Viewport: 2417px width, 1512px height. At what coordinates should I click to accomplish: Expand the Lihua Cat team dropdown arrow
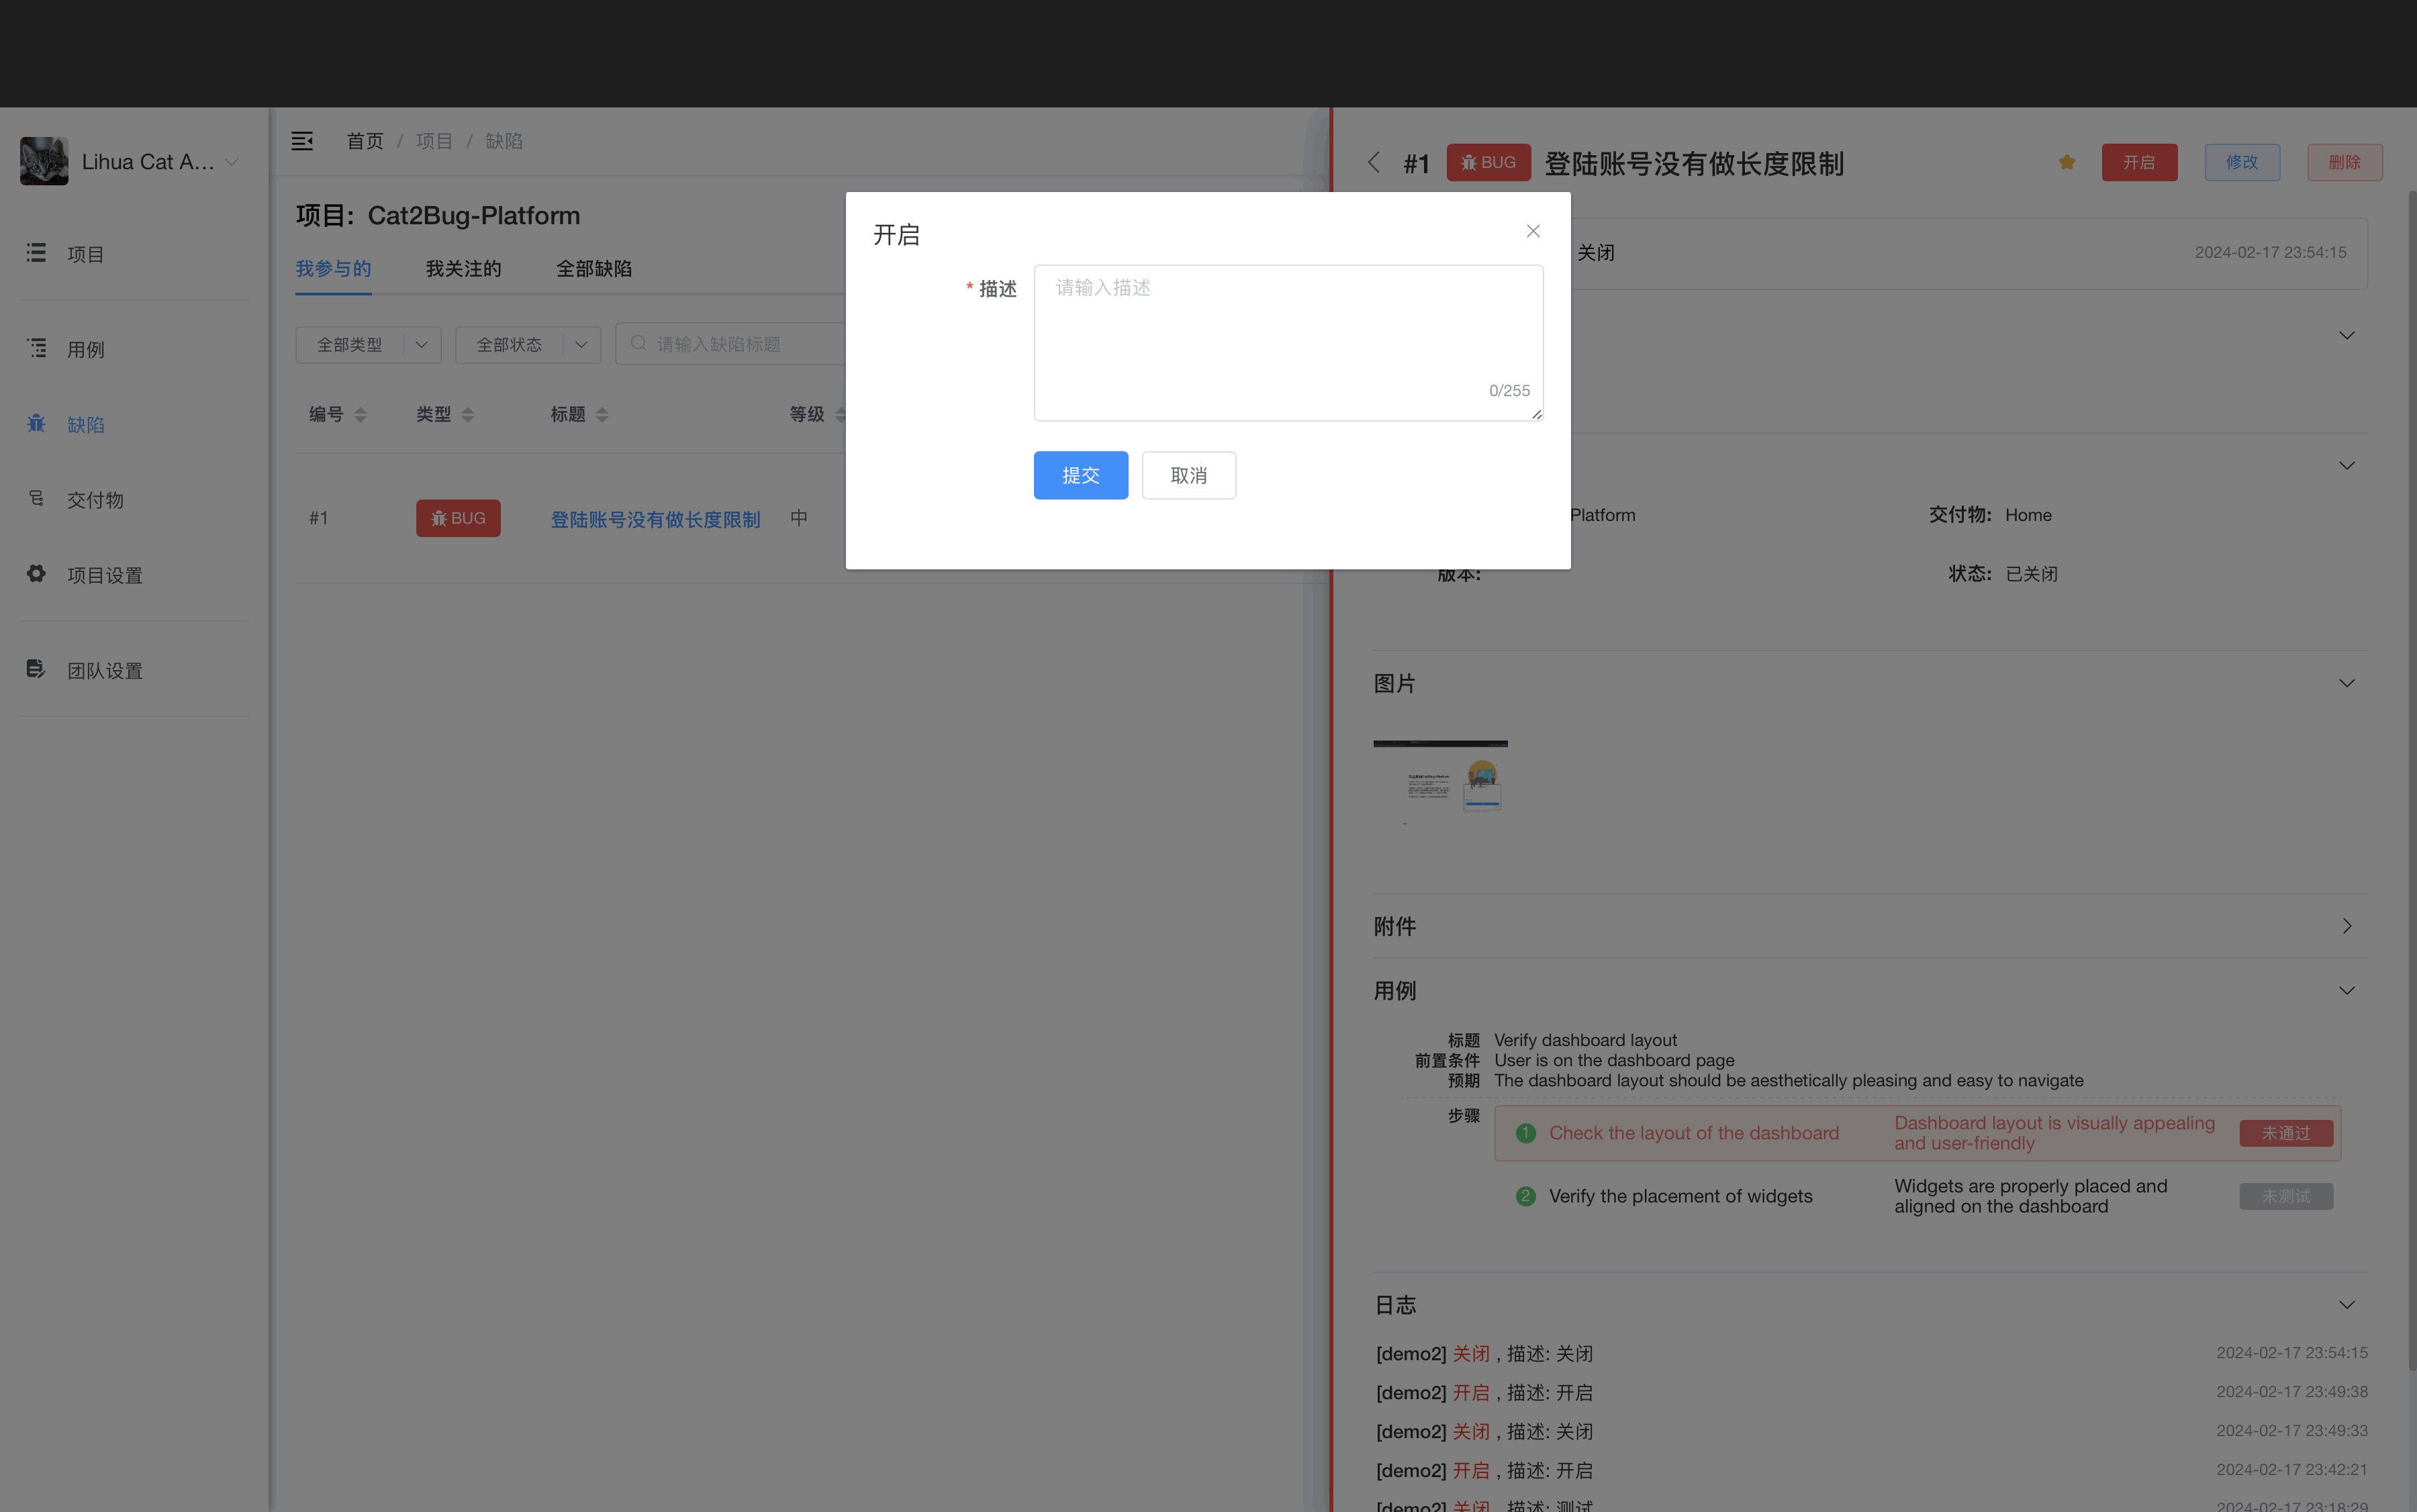pyautogui.click(x=232, y=162)
